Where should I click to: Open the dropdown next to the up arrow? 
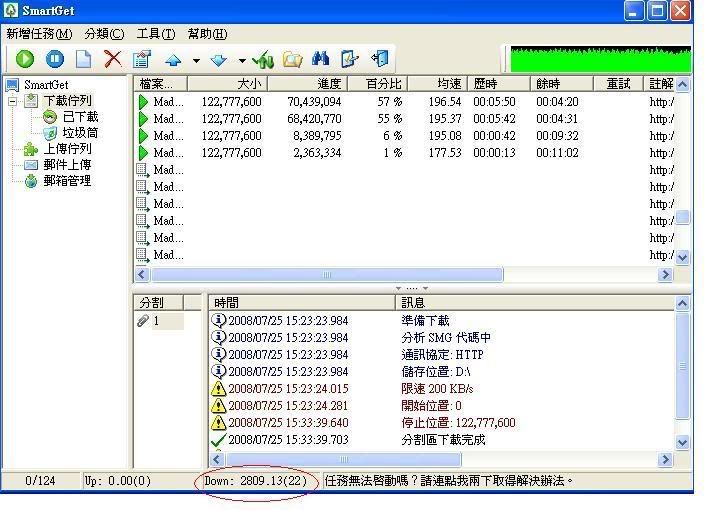196,60
